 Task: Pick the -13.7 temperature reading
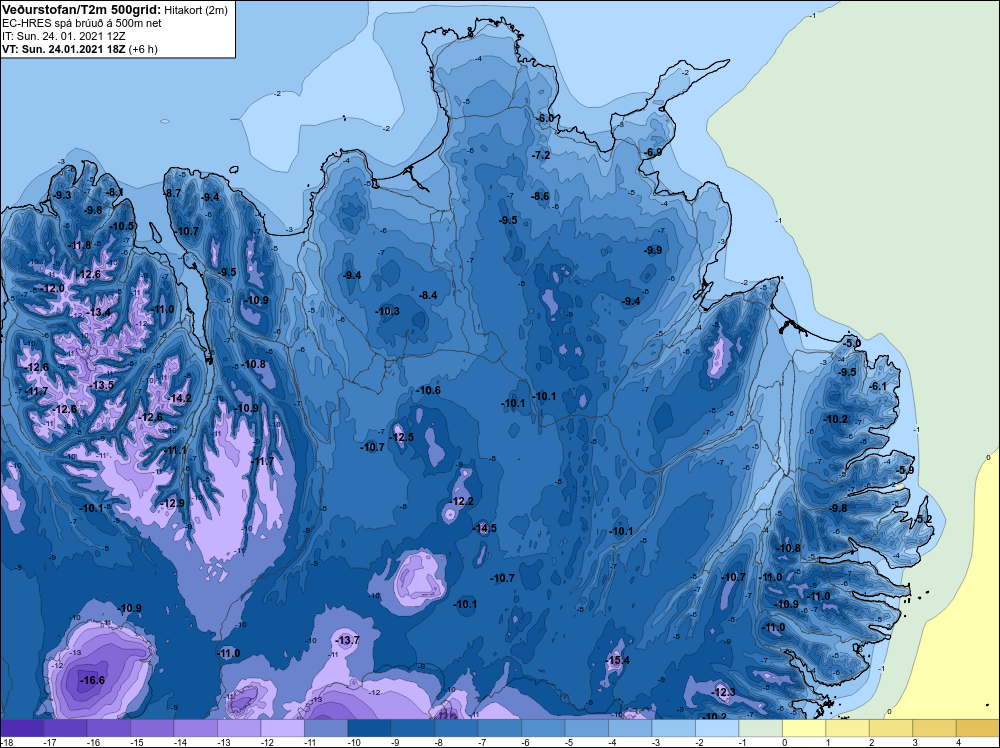tap(348, 640)
